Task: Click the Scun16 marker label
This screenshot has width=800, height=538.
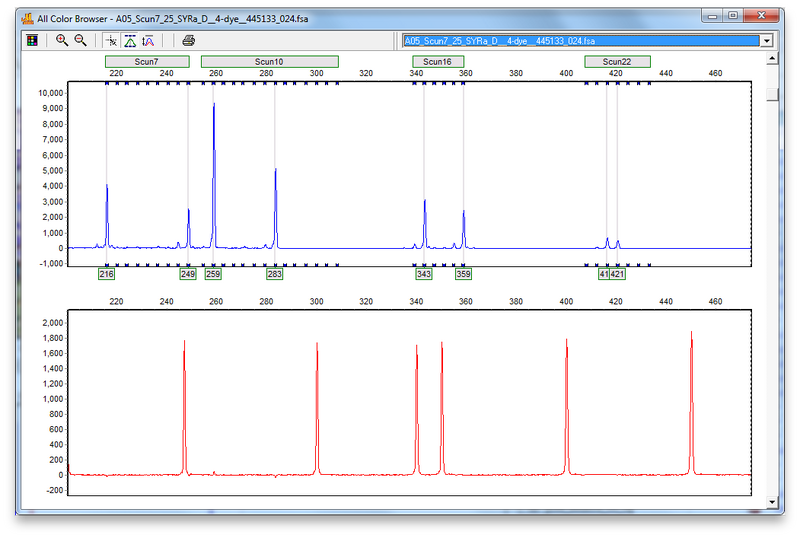Action: tap(438, 62)
